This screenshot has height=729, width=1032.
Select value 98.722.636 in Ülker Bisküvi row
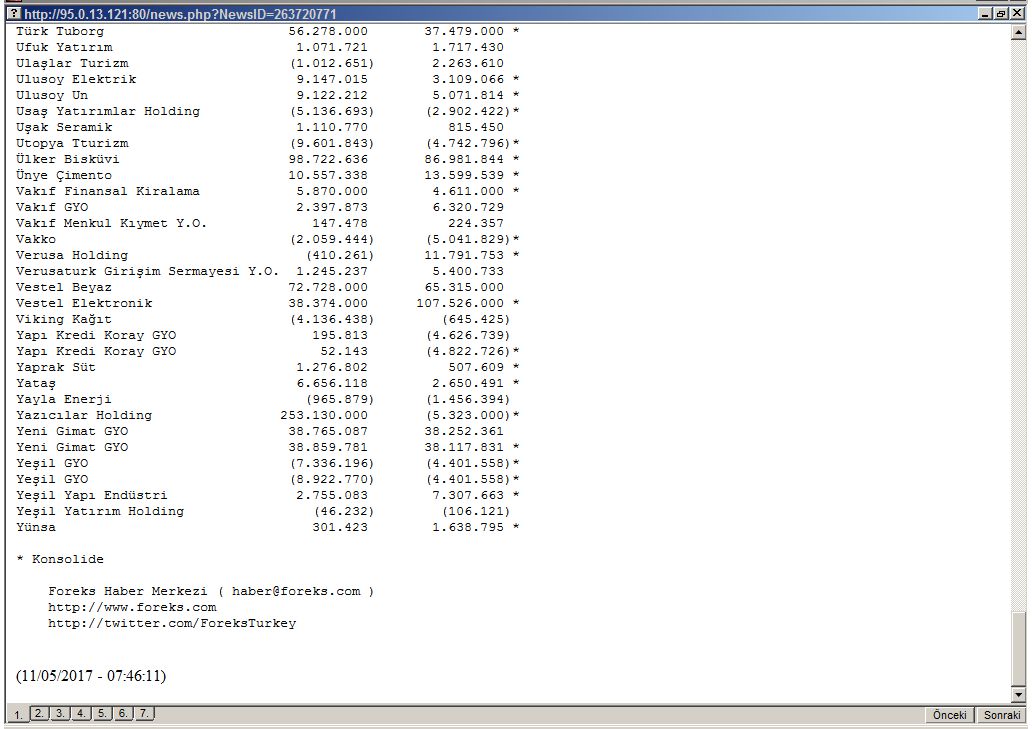tap(328, 159)
